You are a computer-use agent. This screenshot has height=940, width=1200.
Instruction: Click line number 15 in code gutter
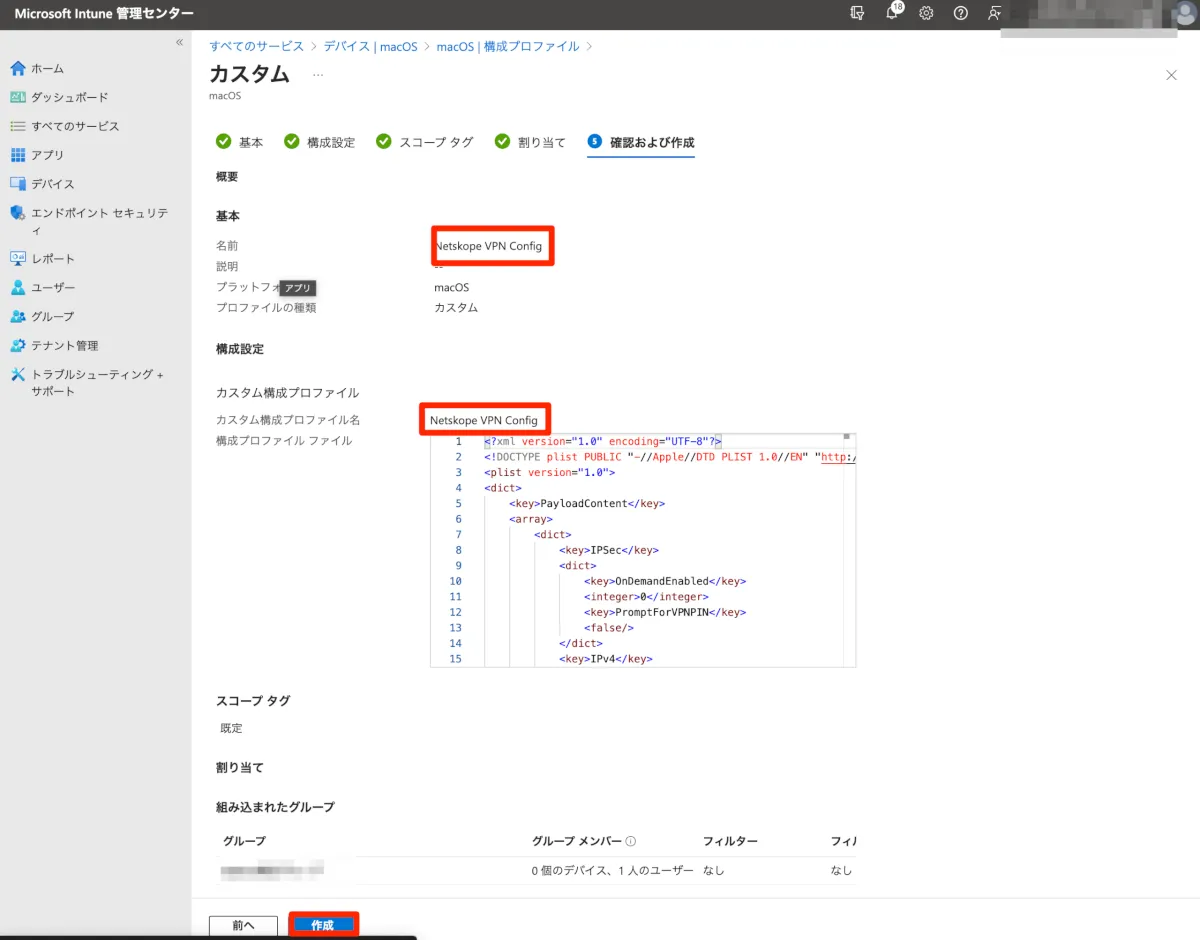pyautogui.click(x=456, y=659)
